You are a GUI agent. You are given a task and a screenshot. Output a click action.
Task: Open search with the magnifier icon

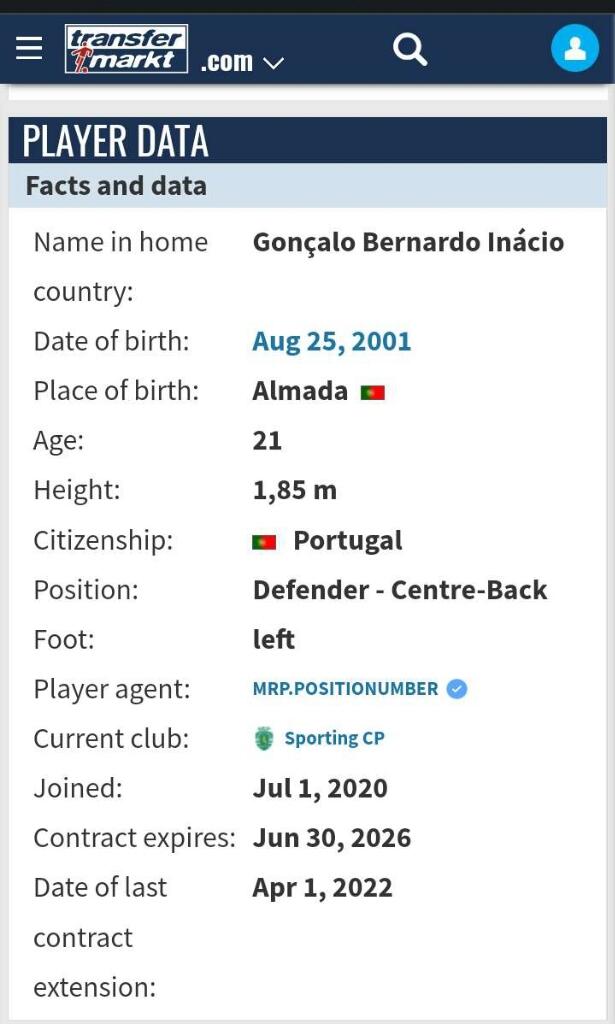tap(410, 47)
